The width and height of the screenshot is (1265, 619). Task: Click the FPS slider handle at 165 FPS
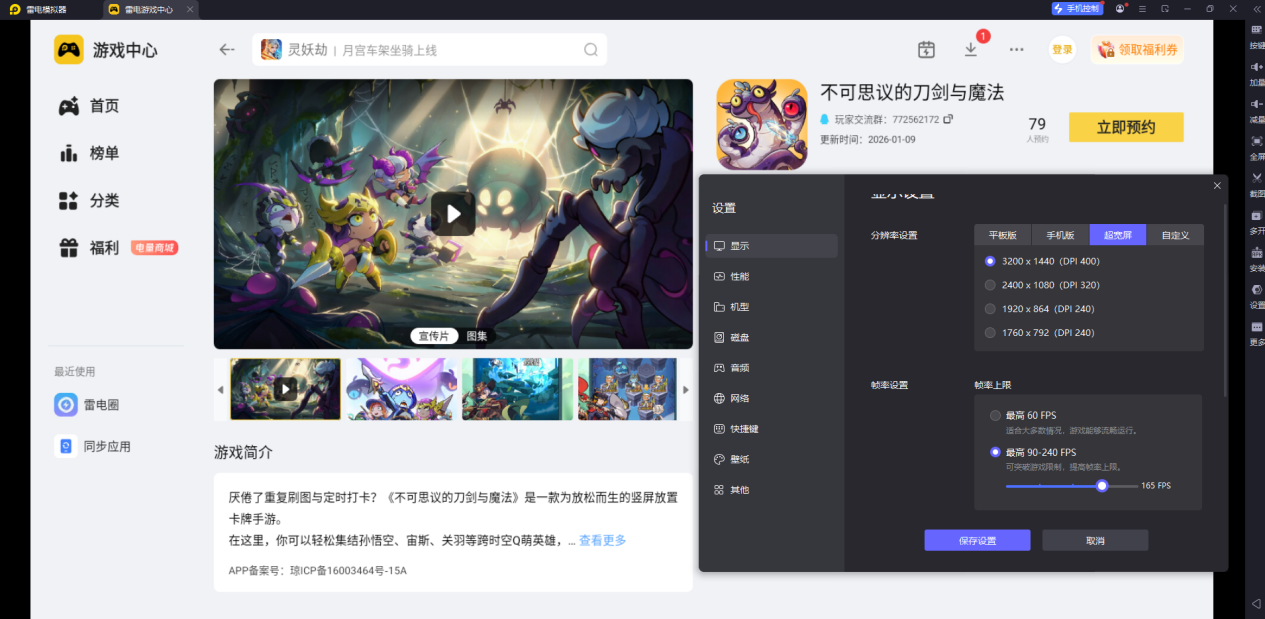pos(1102,486)
